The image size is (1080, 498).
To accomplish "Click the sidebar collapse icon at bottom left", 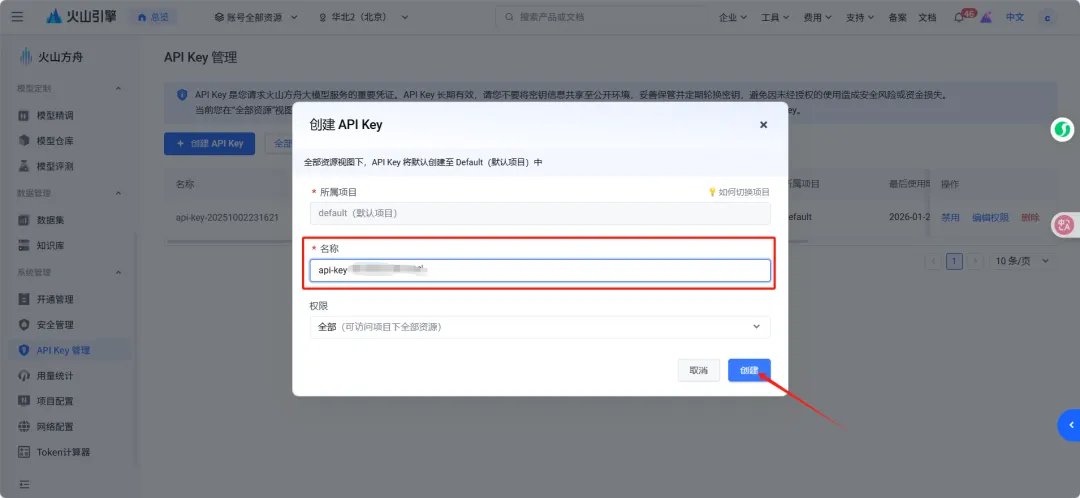I will click(x=24, y=484).
